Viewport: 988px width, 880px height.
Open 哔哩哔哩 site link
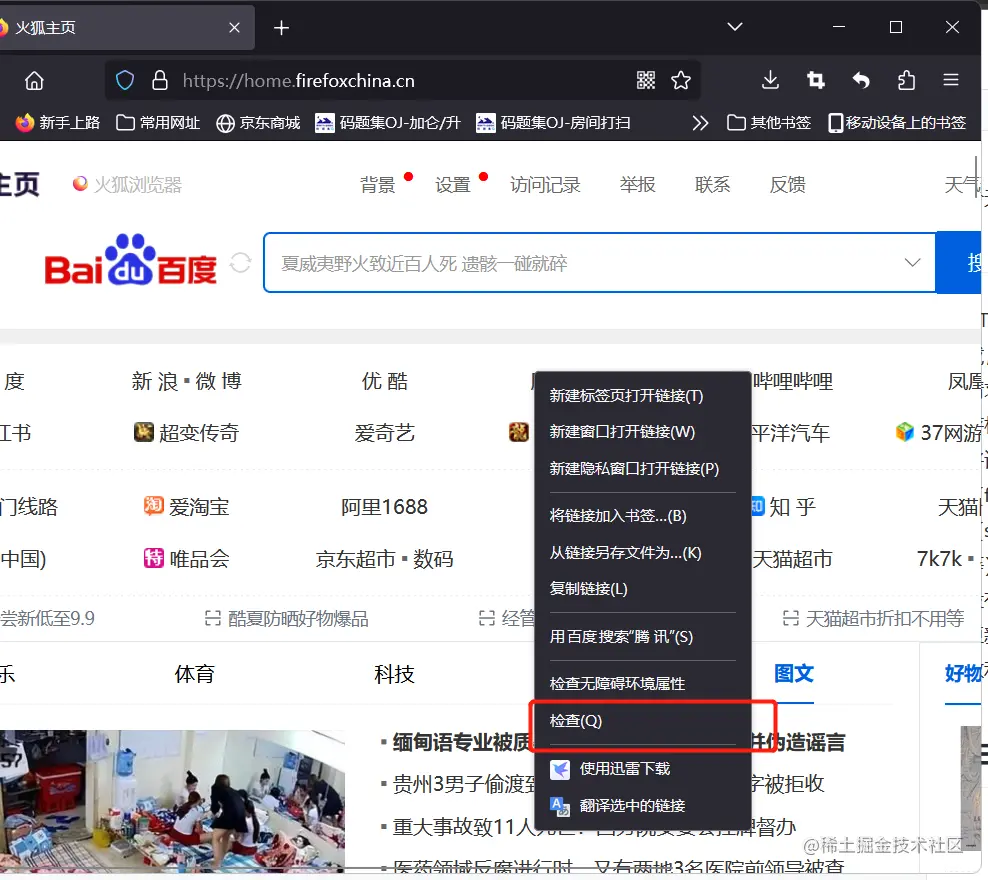coord(793,381)
